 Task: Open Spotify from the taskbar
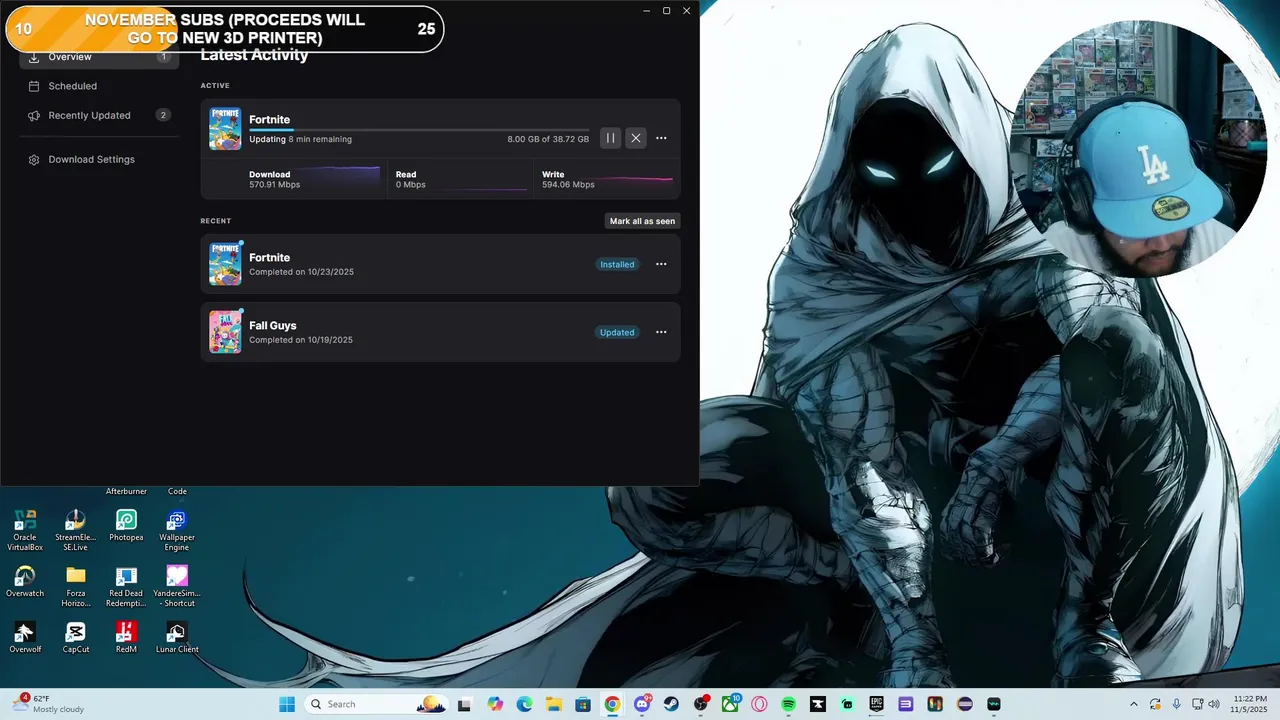point(788,704)
